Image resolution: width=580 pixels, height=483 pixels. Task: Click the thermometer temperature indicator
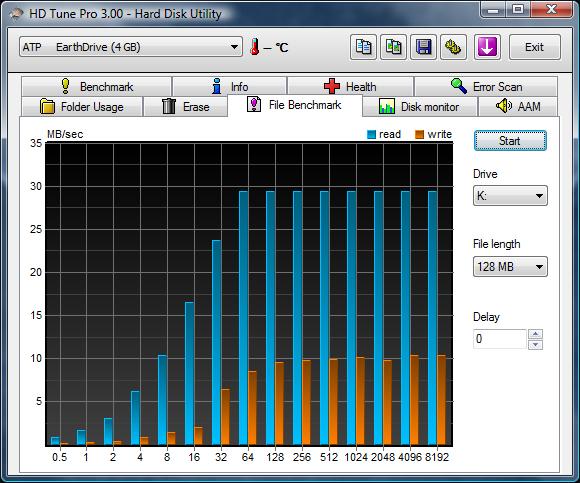pyautogui.click(x=269, y=47)
